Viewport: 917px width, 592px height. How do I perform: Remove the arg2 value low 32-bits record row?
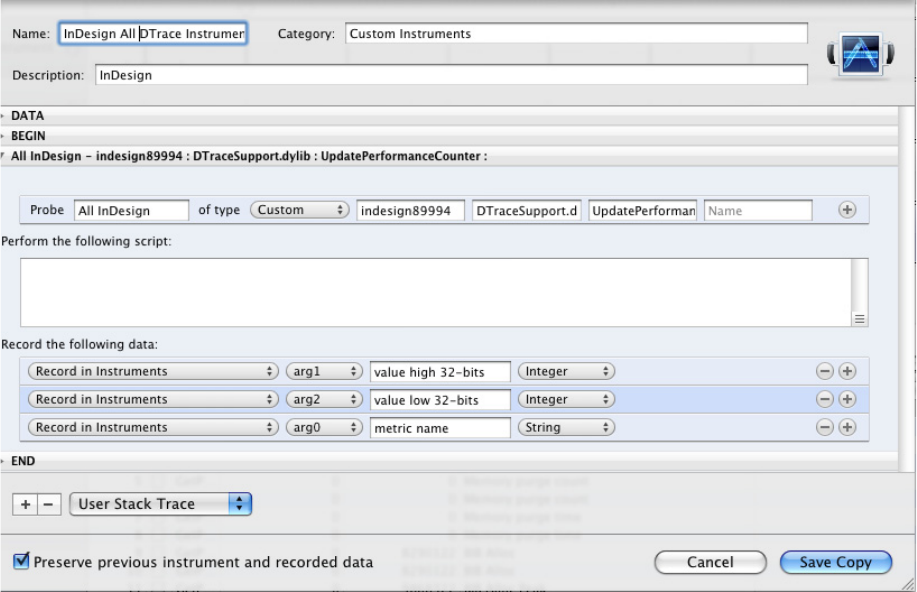[x=825, y=399]
